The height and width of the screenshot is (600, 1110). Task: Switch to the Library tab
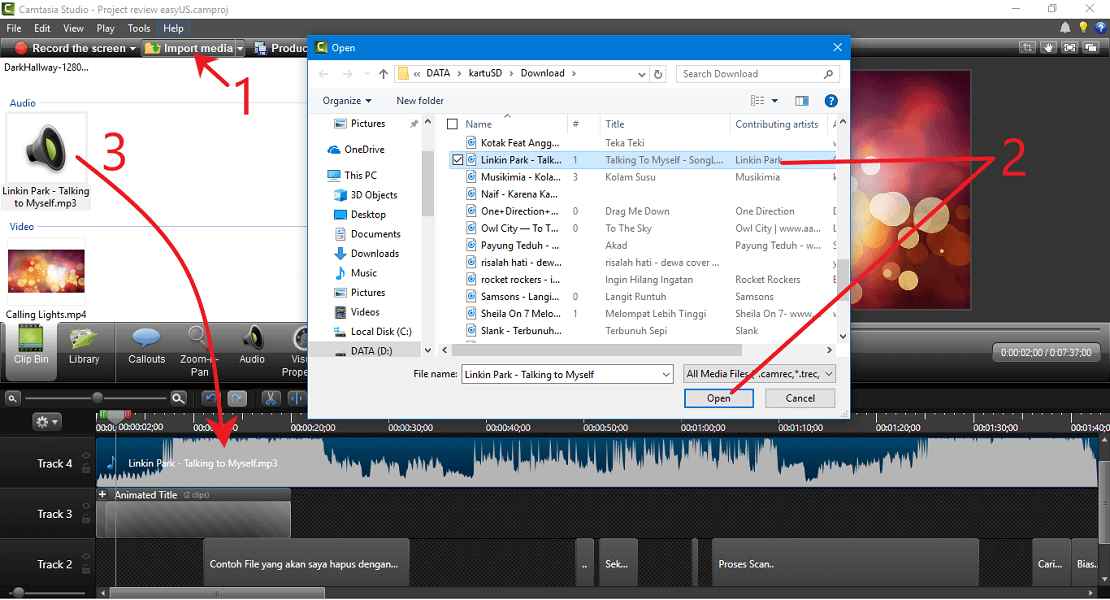click(x=84, y=347)
